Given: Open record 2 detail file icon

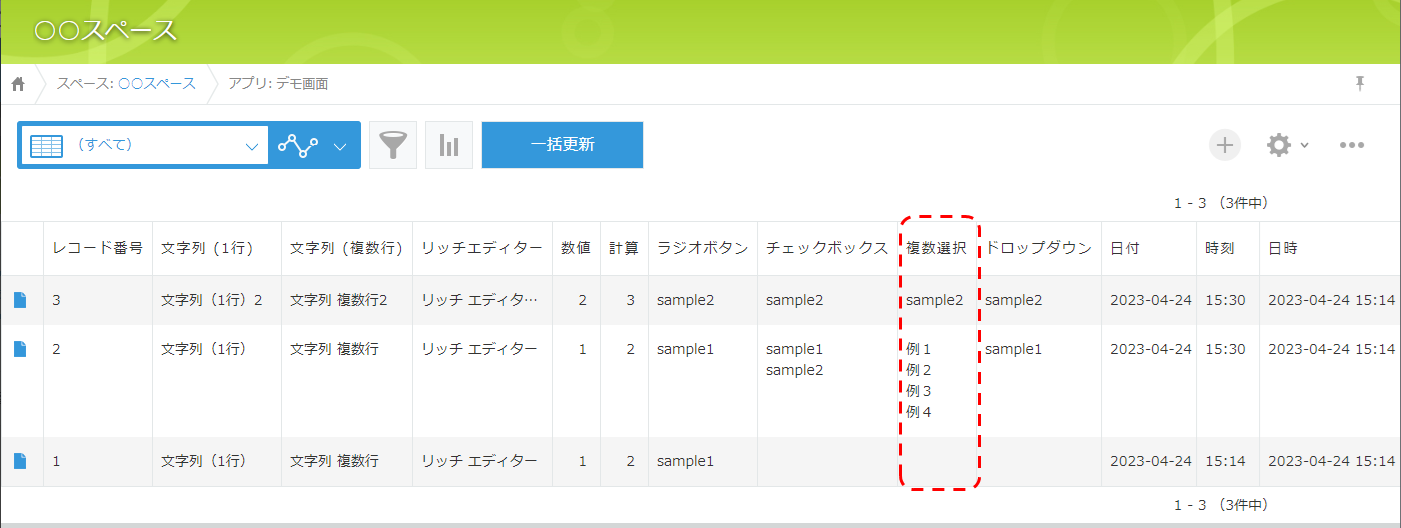Looking at the screenshot, I should click(21, 349).
